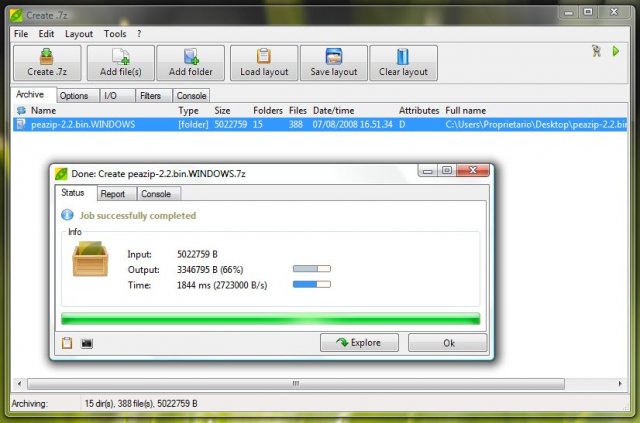Click the scrollbar left arrow
The image size is (640, 423).
(19, 384)
